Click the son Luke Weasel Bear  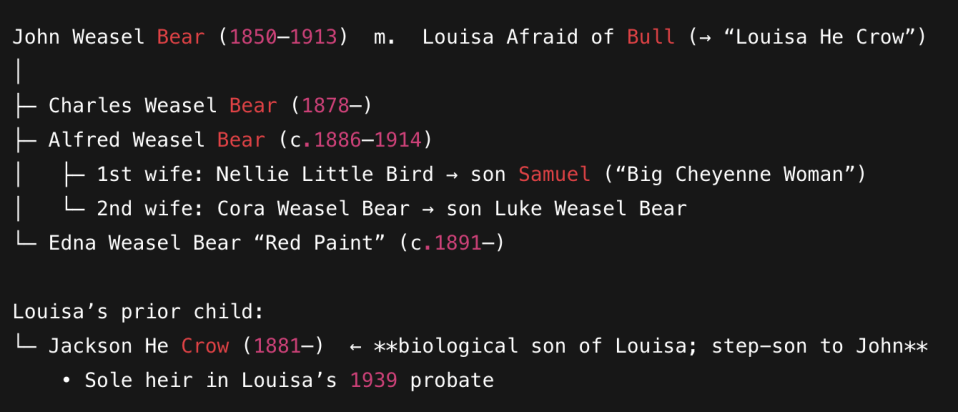pos(602,209)
